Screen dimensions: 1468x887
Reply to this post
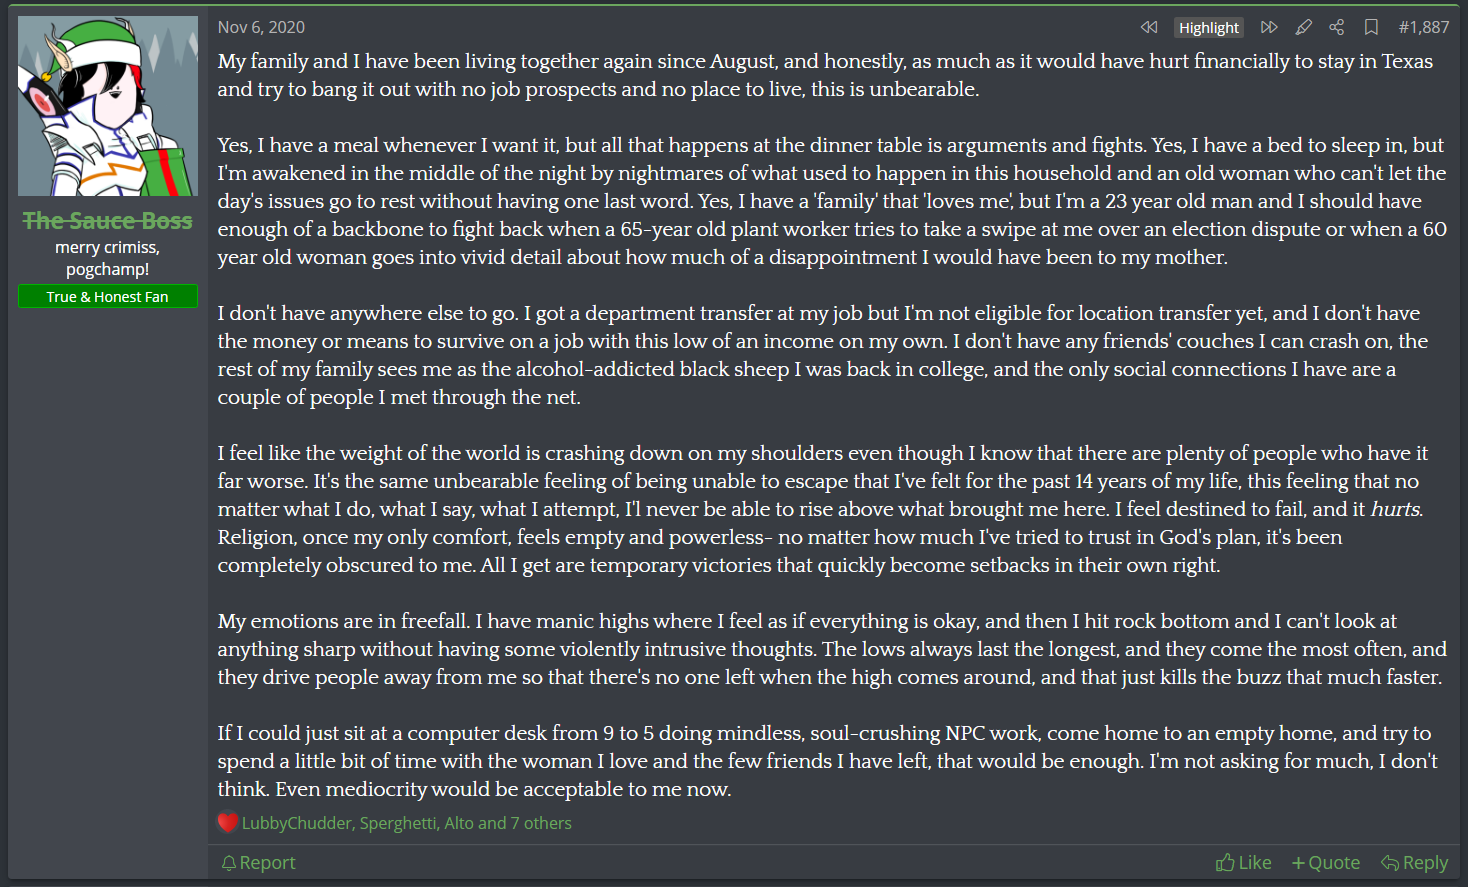tap(1414, 862)
